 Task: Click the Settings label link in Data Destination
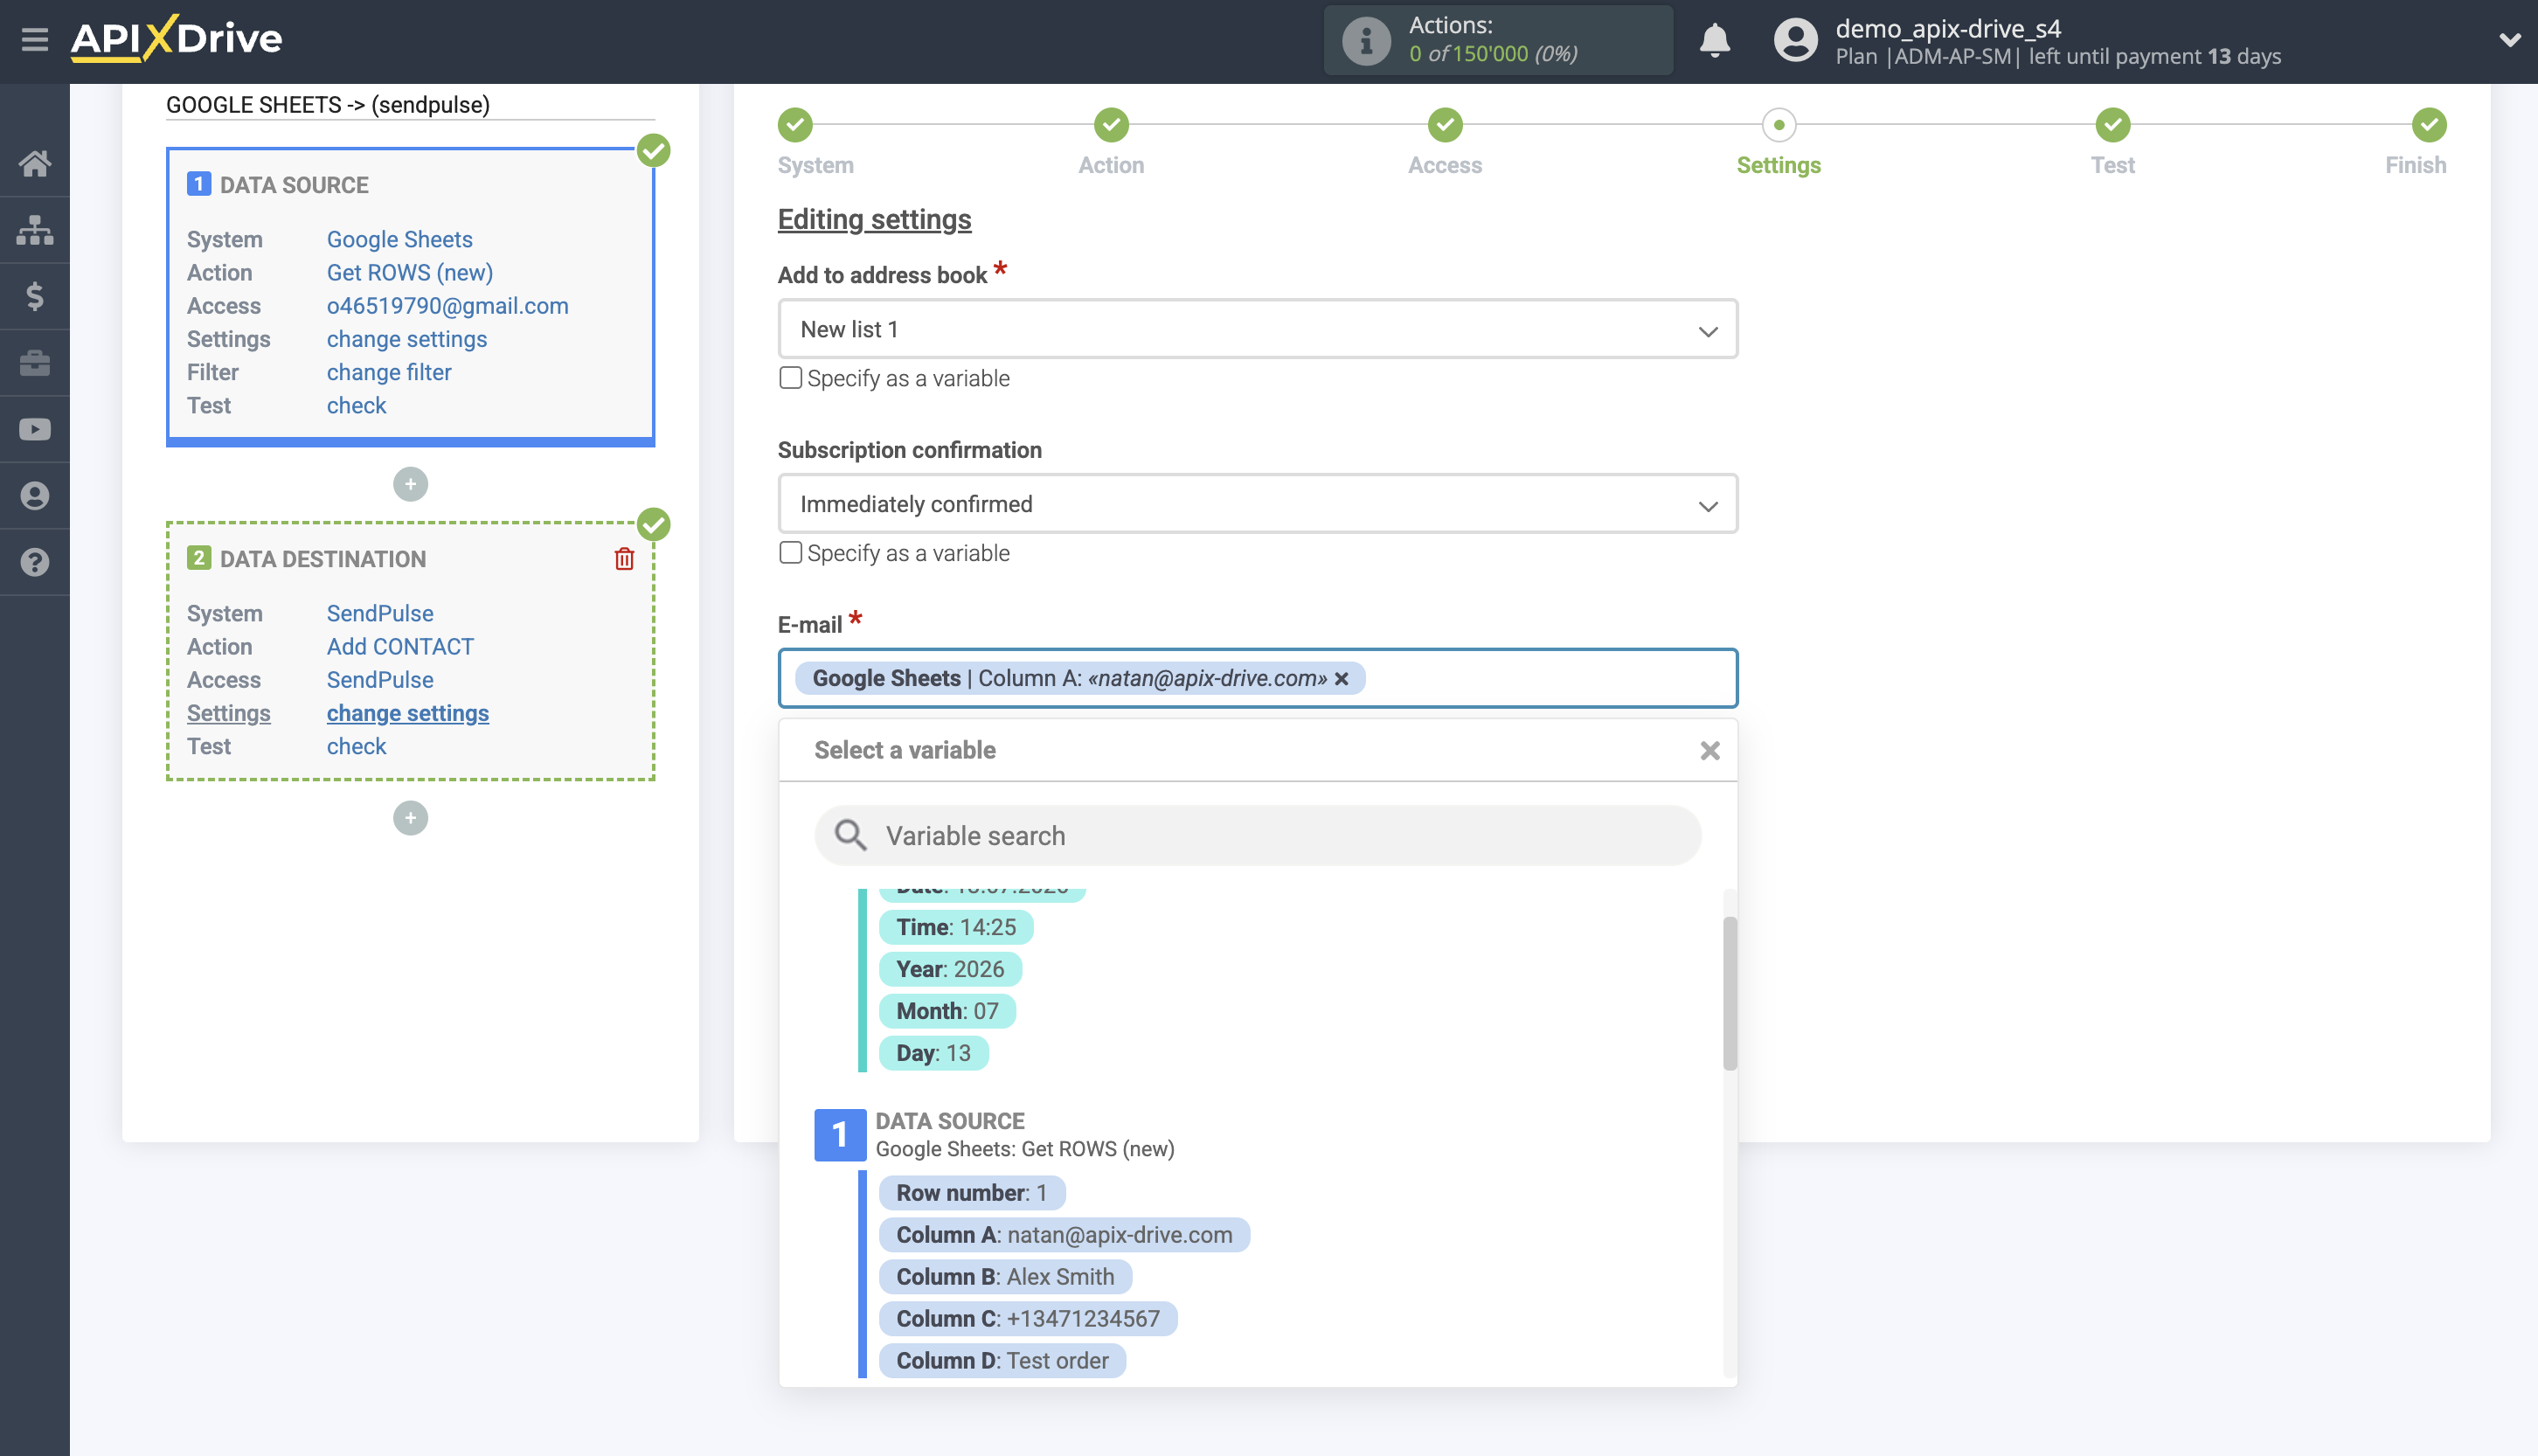228,712
